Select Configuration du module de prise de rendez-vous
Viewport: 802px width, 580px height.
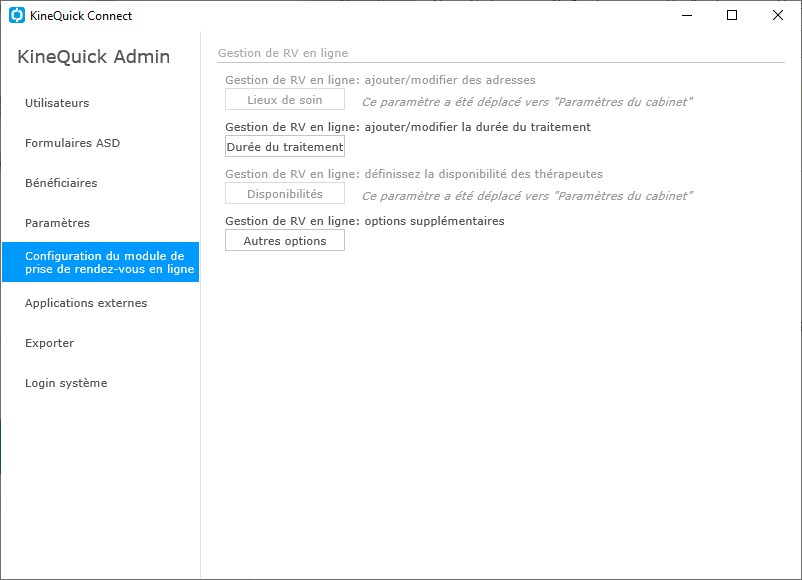(100, 262)
